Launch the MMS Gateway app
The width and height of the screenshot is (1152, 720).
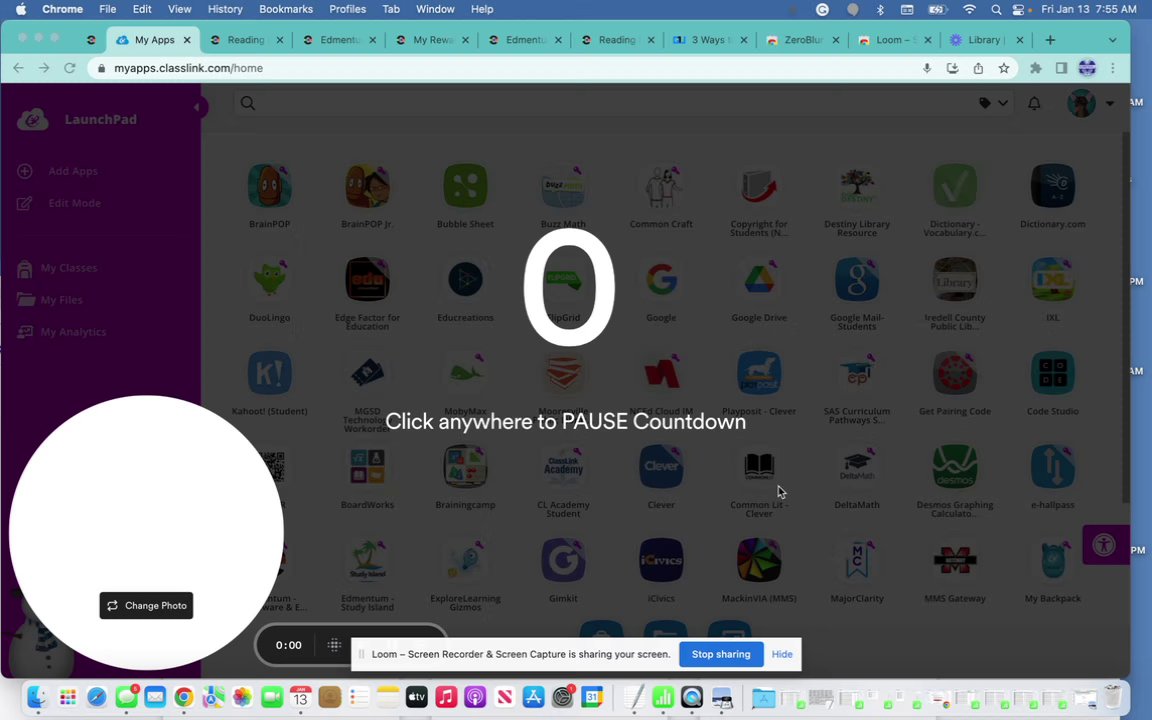(x=954, y=560)
